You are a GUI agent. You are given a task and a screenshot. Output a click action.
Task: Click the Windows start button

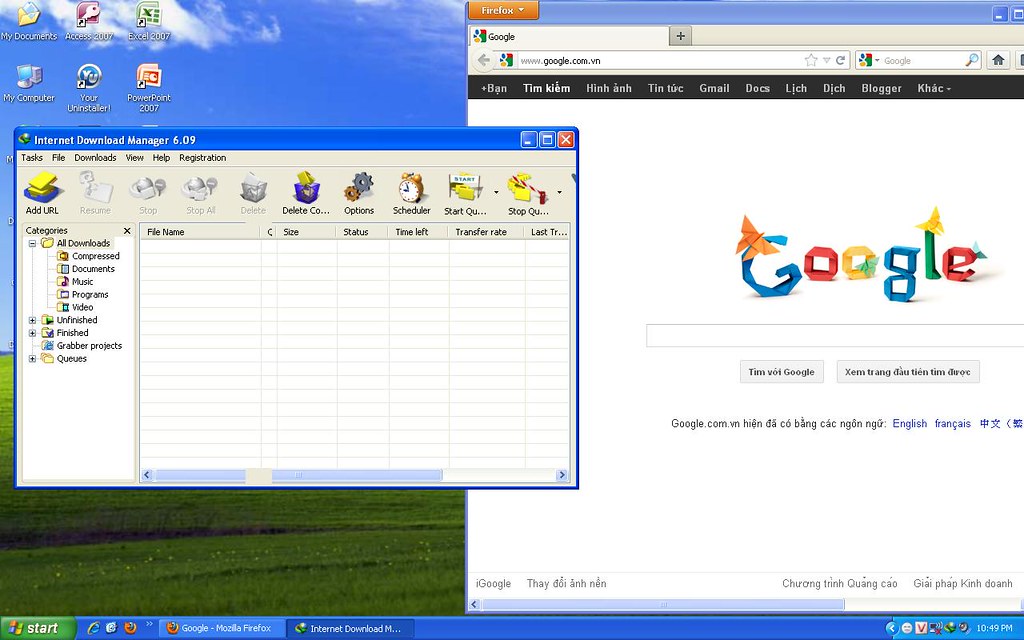[x=37, y=628]
